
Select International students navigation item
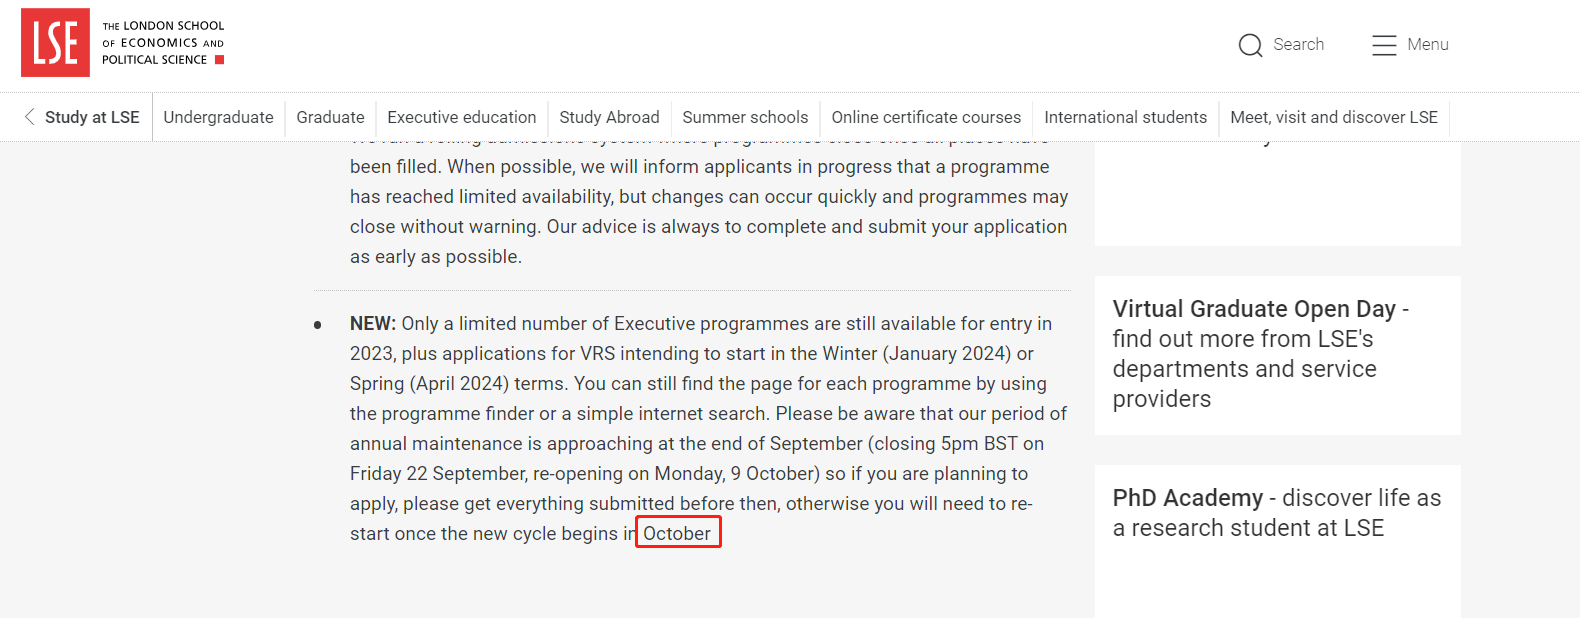pyautogui.click(x=1125, y=117)
